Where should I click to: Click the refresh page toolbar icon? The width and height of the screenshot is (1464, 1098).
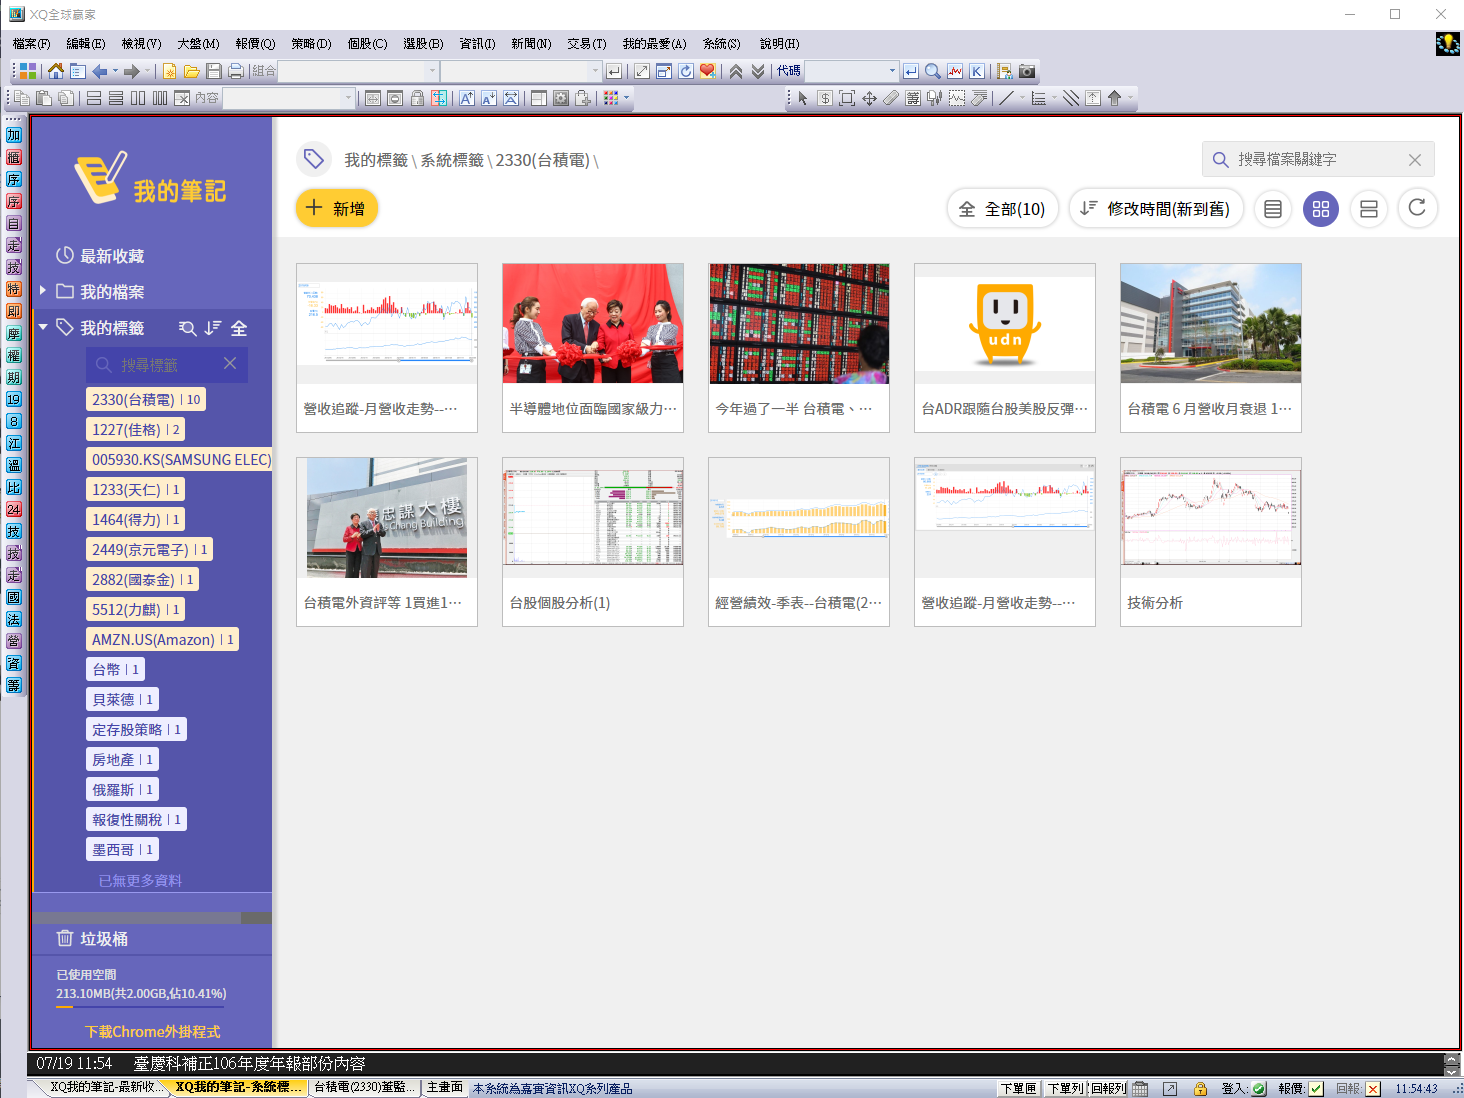[686, 71]
